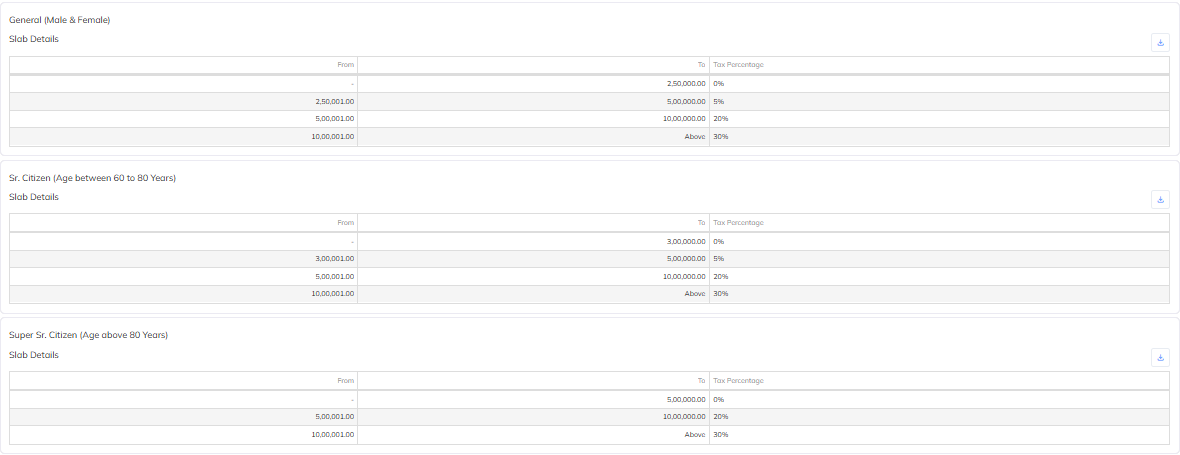This screenshot has height=455, width=1180.
Task: Download the General (Male & Female) slab table
Action: coord(1160,43)
